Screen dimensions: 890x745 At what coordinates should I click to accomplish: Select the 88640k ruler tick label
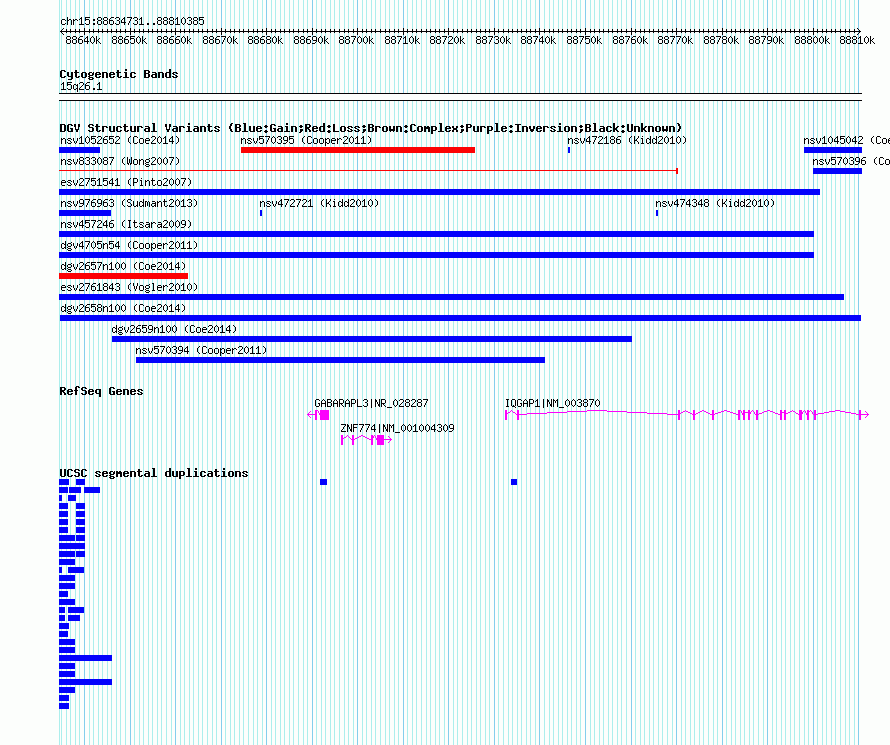[83, 40]
